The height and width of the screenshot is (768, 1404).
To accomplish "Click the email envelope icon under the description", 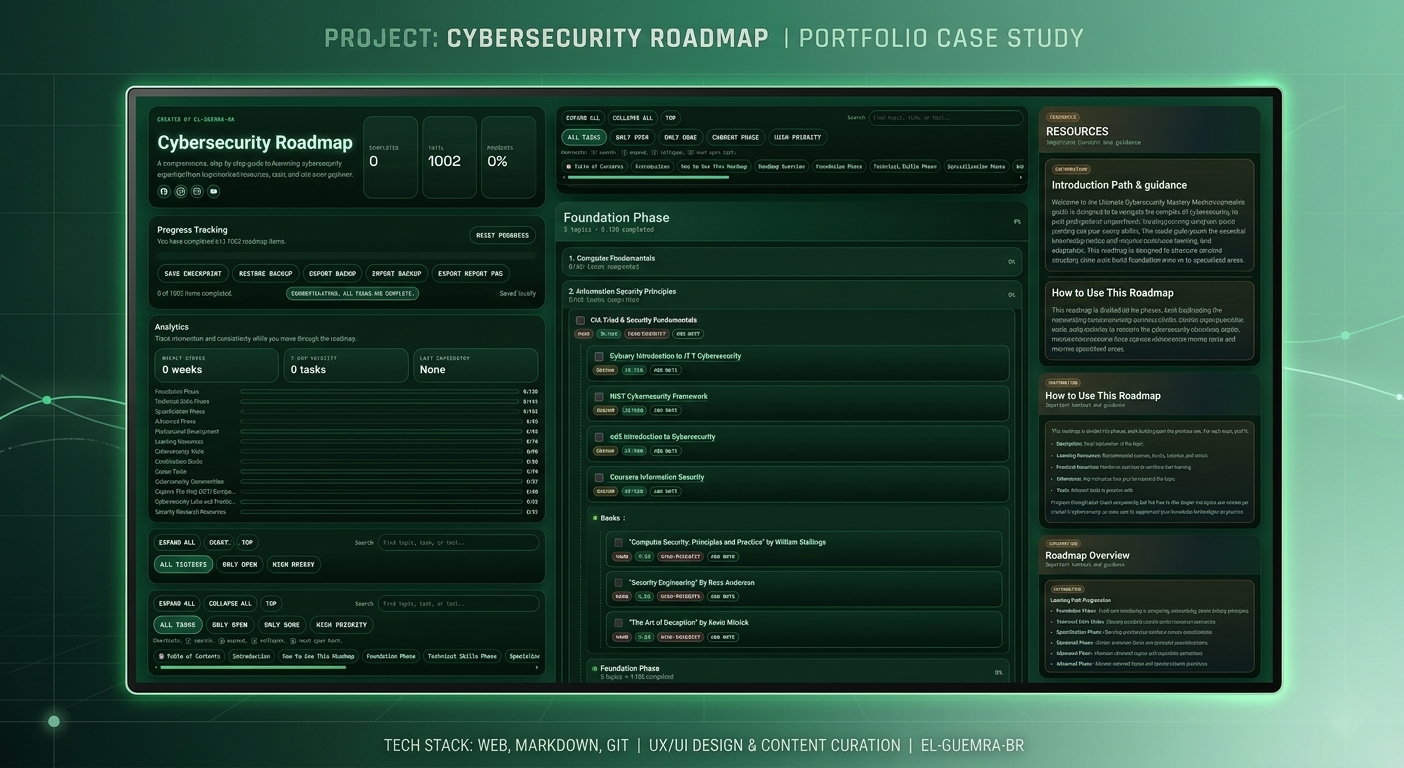I will tap(213, 191).
